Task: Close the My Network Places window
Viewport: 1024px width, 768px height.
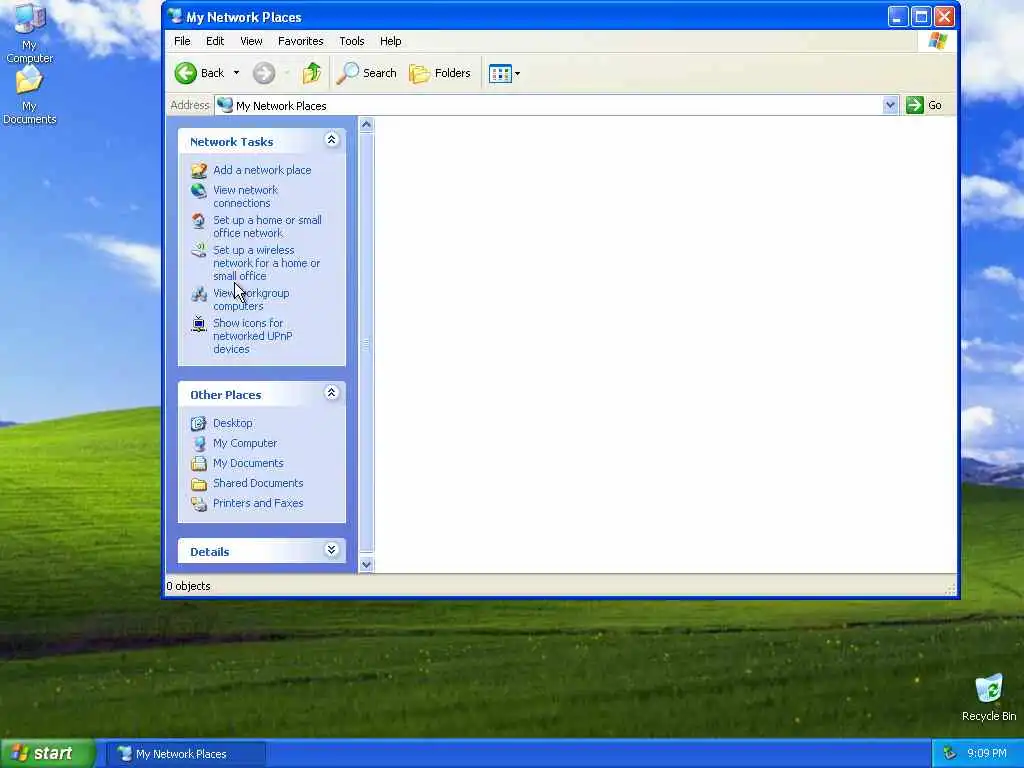Action: coord(944,16)
